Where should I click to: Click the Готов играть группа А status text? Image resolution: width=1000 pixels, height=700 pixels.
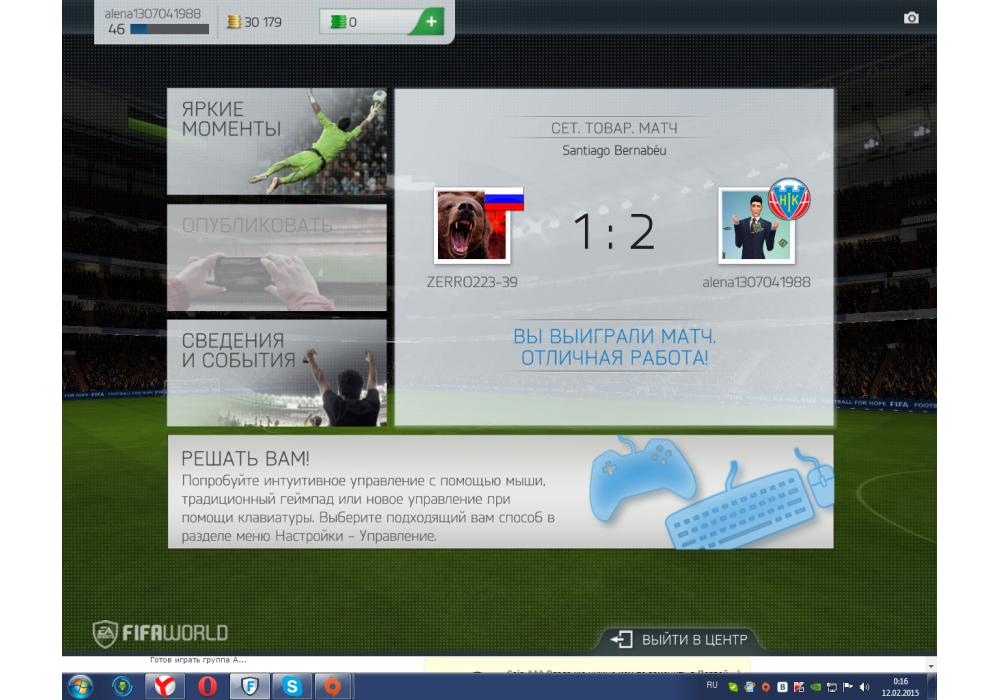198,660
